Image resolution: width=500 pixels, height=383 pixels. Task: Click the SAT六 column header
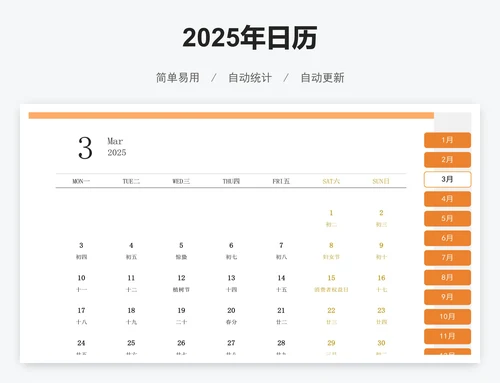pyautogui.click(x=331, y=181)
